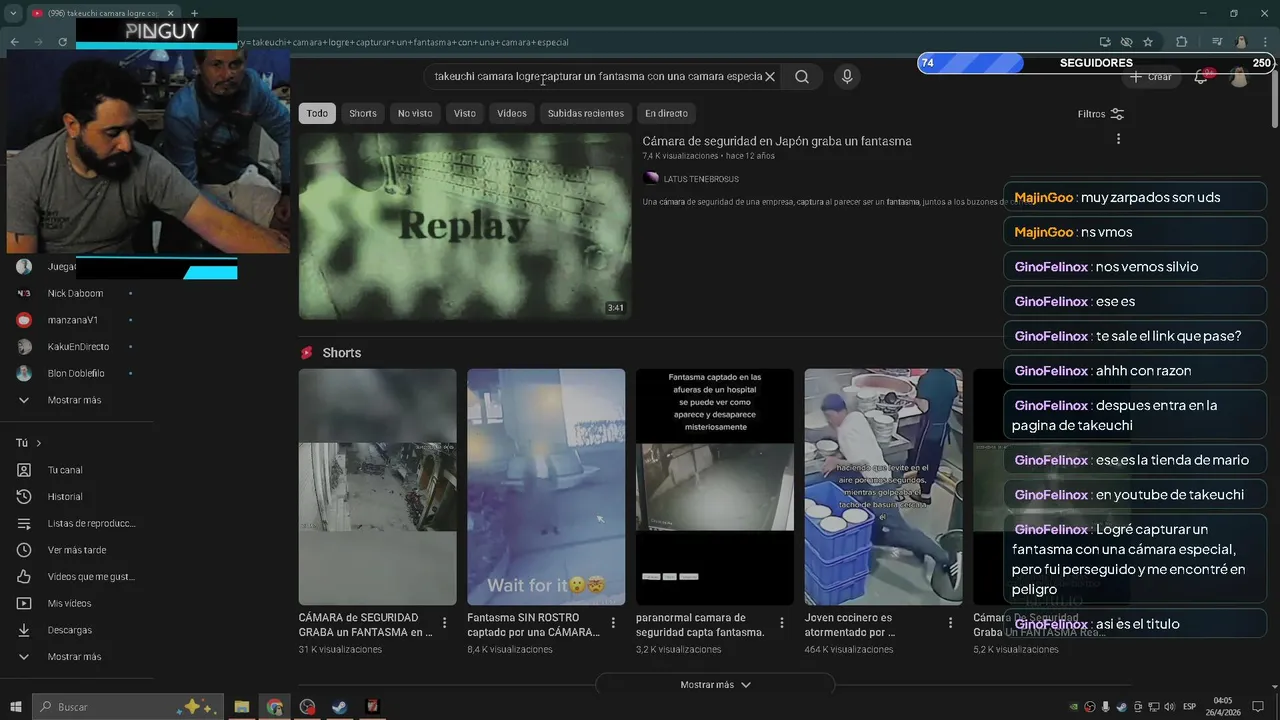Select the Subidas recientes filter chip

pyautogui.click(x=586, y=113)
